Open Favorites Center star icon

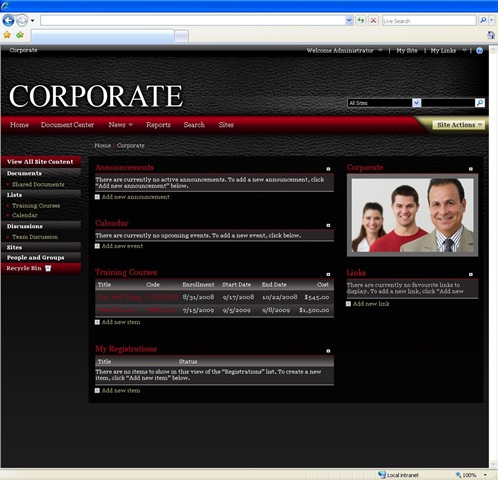[7, 35]
